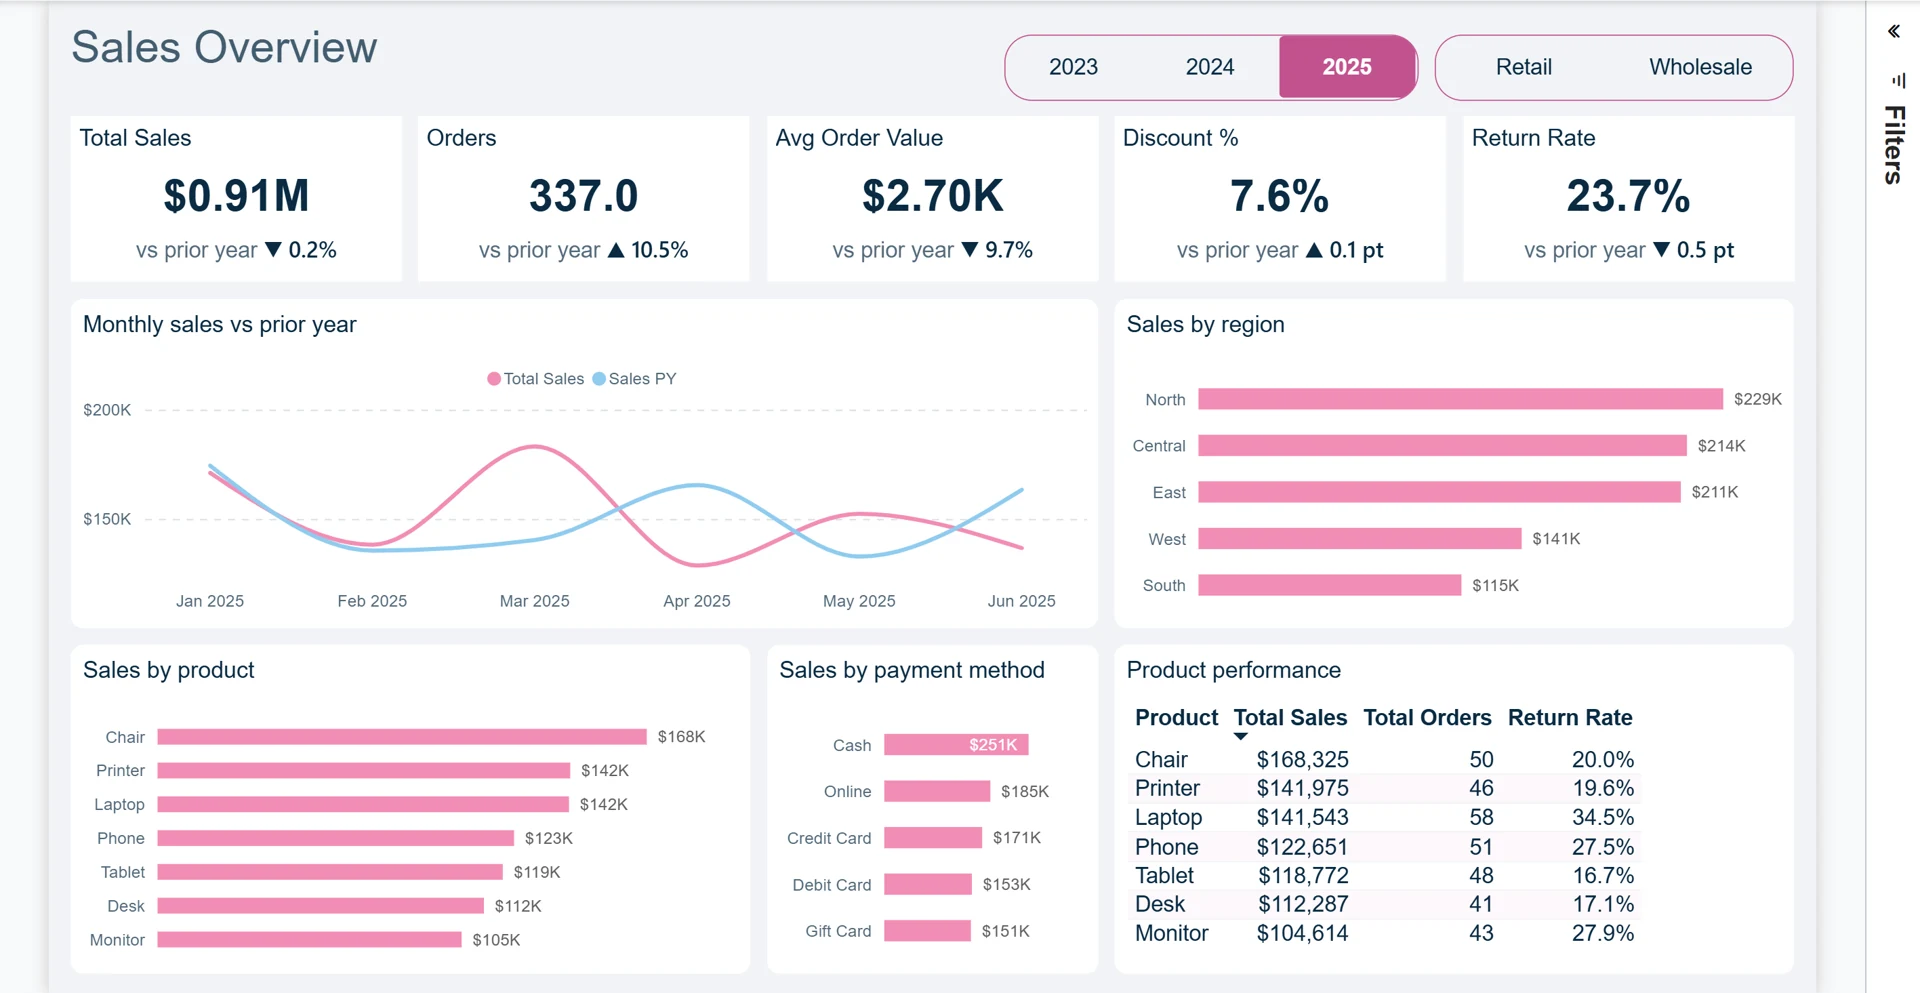
Task: Click the $168,325 Chair sales cell
Action: tap(1302, 760)
